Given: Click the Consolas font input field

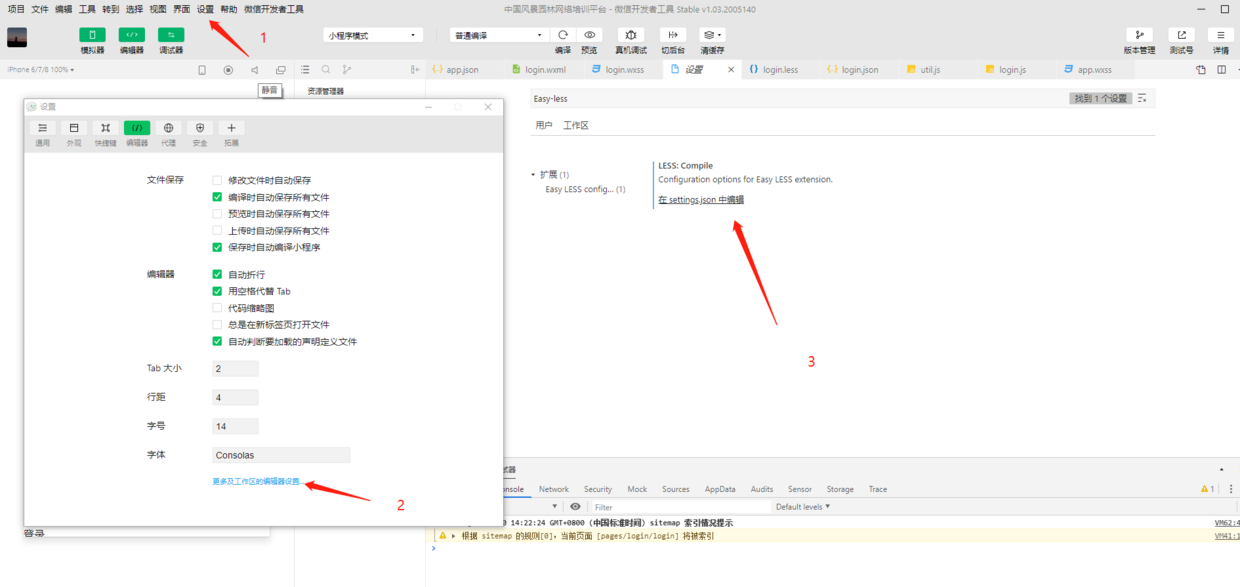Looking at the screenshot, I should pyautogui.click(x=281, y=455).
